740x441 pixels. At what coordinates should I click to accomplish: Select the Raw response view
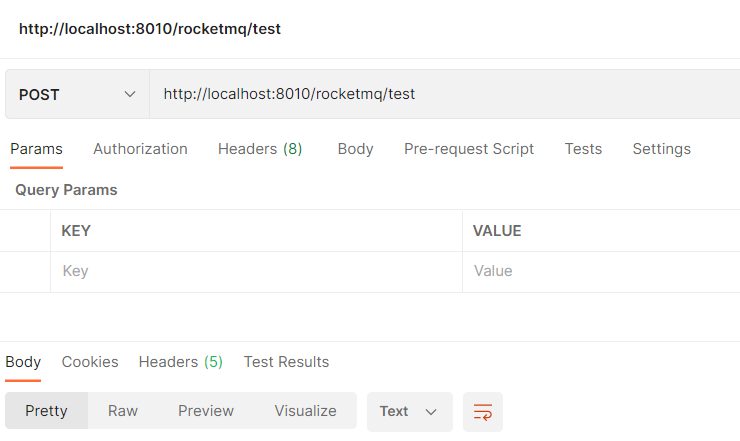[x=123, y=411]
